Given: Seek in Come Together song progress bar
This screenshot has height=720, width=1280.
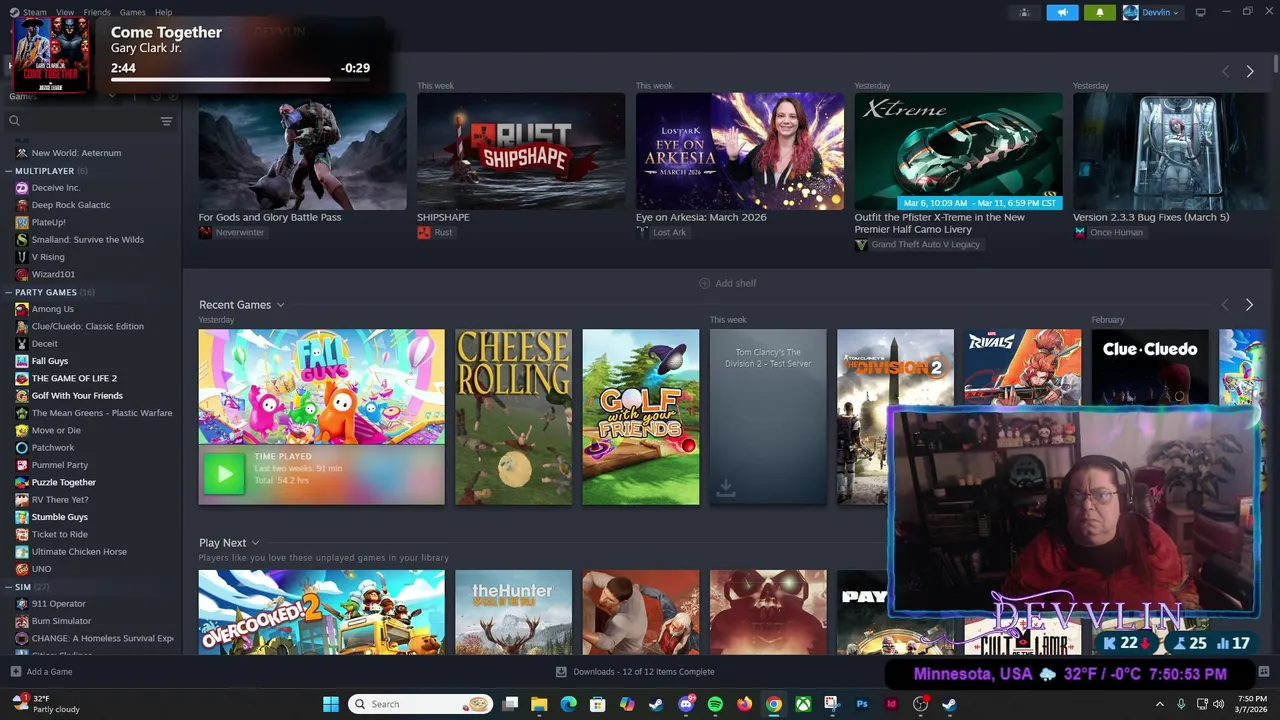Looking at the screenshot, I should coord(240,79).
